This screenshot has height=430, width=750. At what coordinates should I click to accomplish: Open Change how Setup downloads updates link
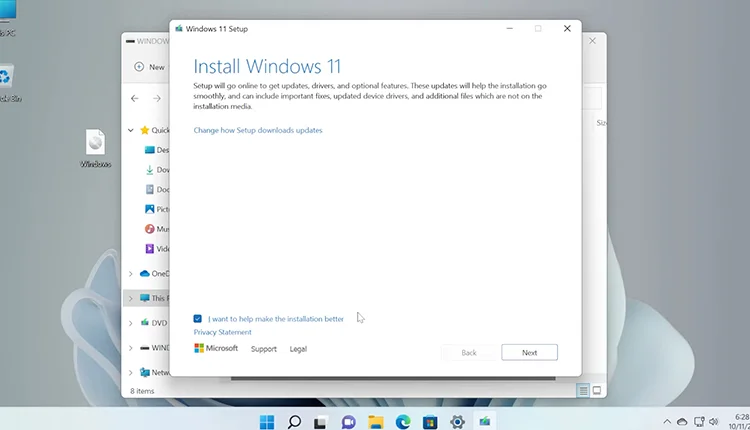[x=258, y=130]
